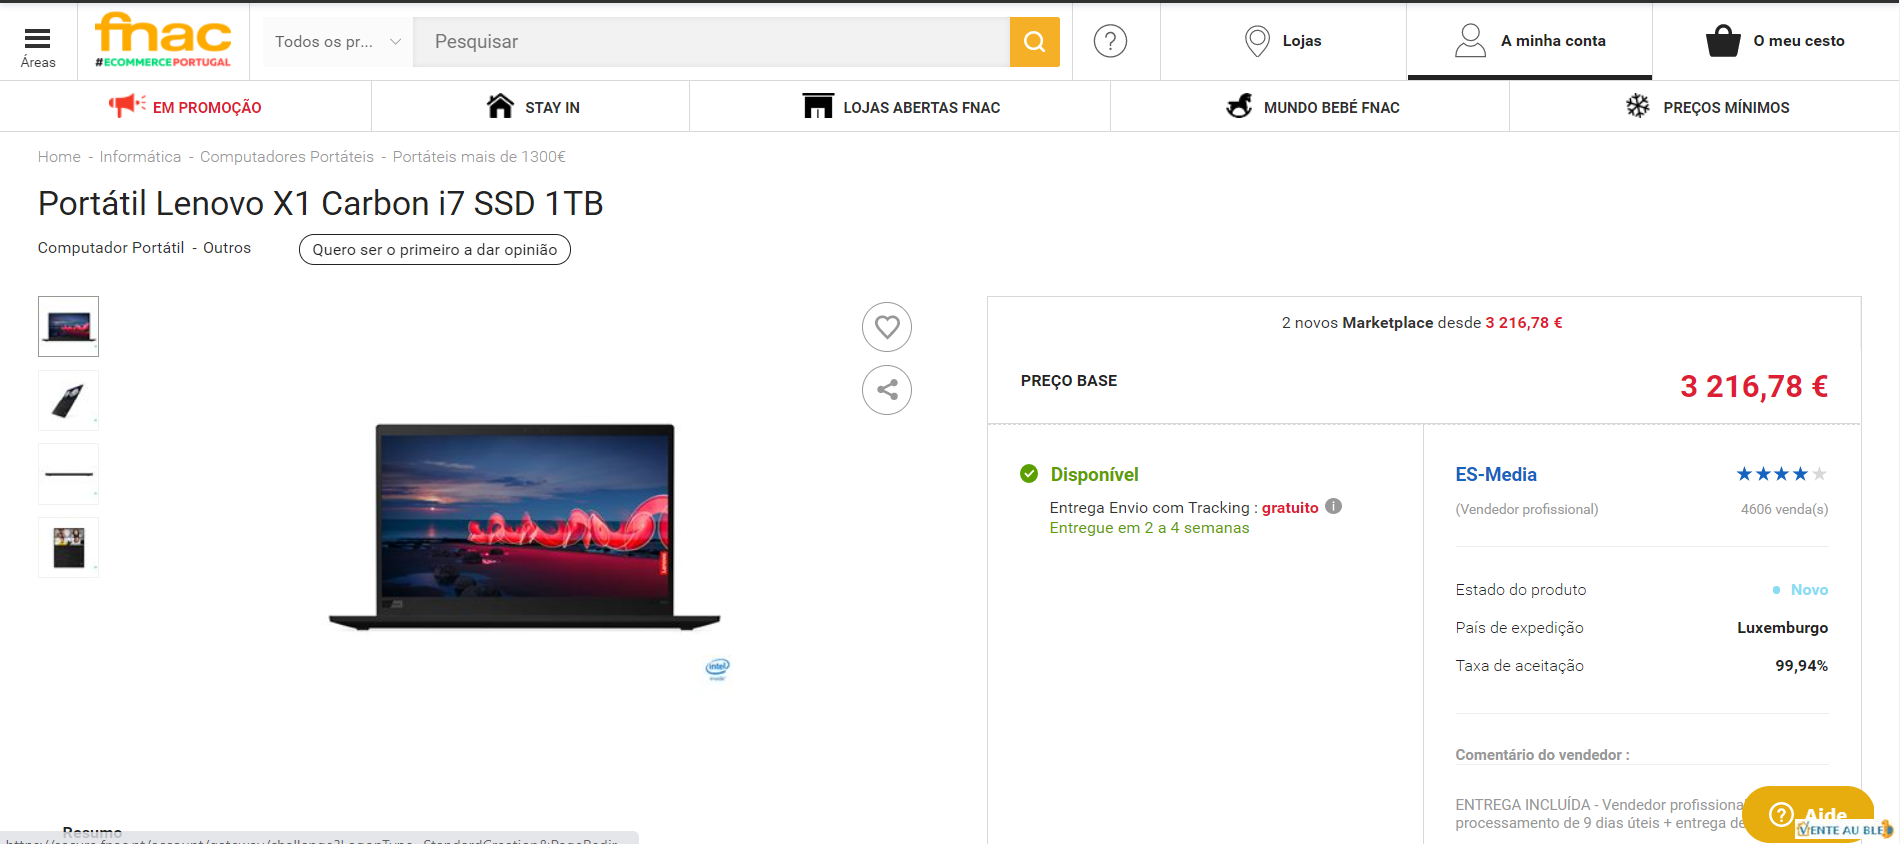Select the closed side-view laptop thumbnail
Viewport: 1900px width, 844px height.
68,474
